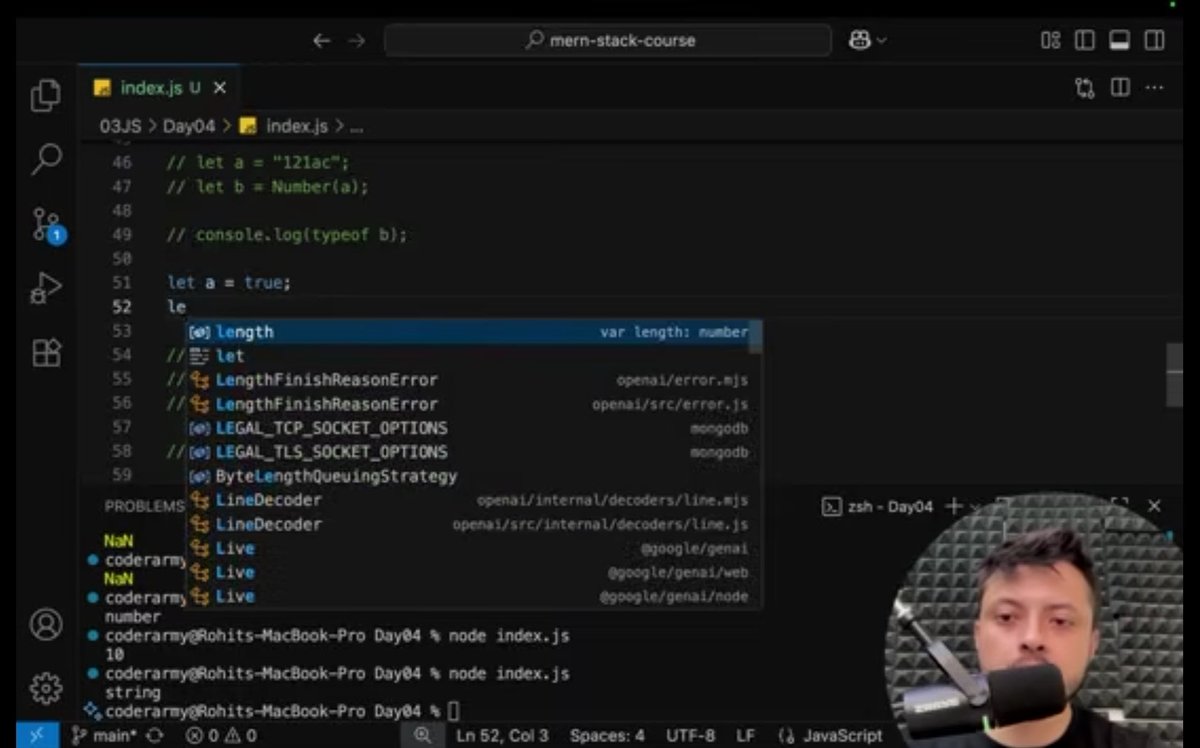
Task: Maximize the panel size icon
Action: coord(1119,506)
